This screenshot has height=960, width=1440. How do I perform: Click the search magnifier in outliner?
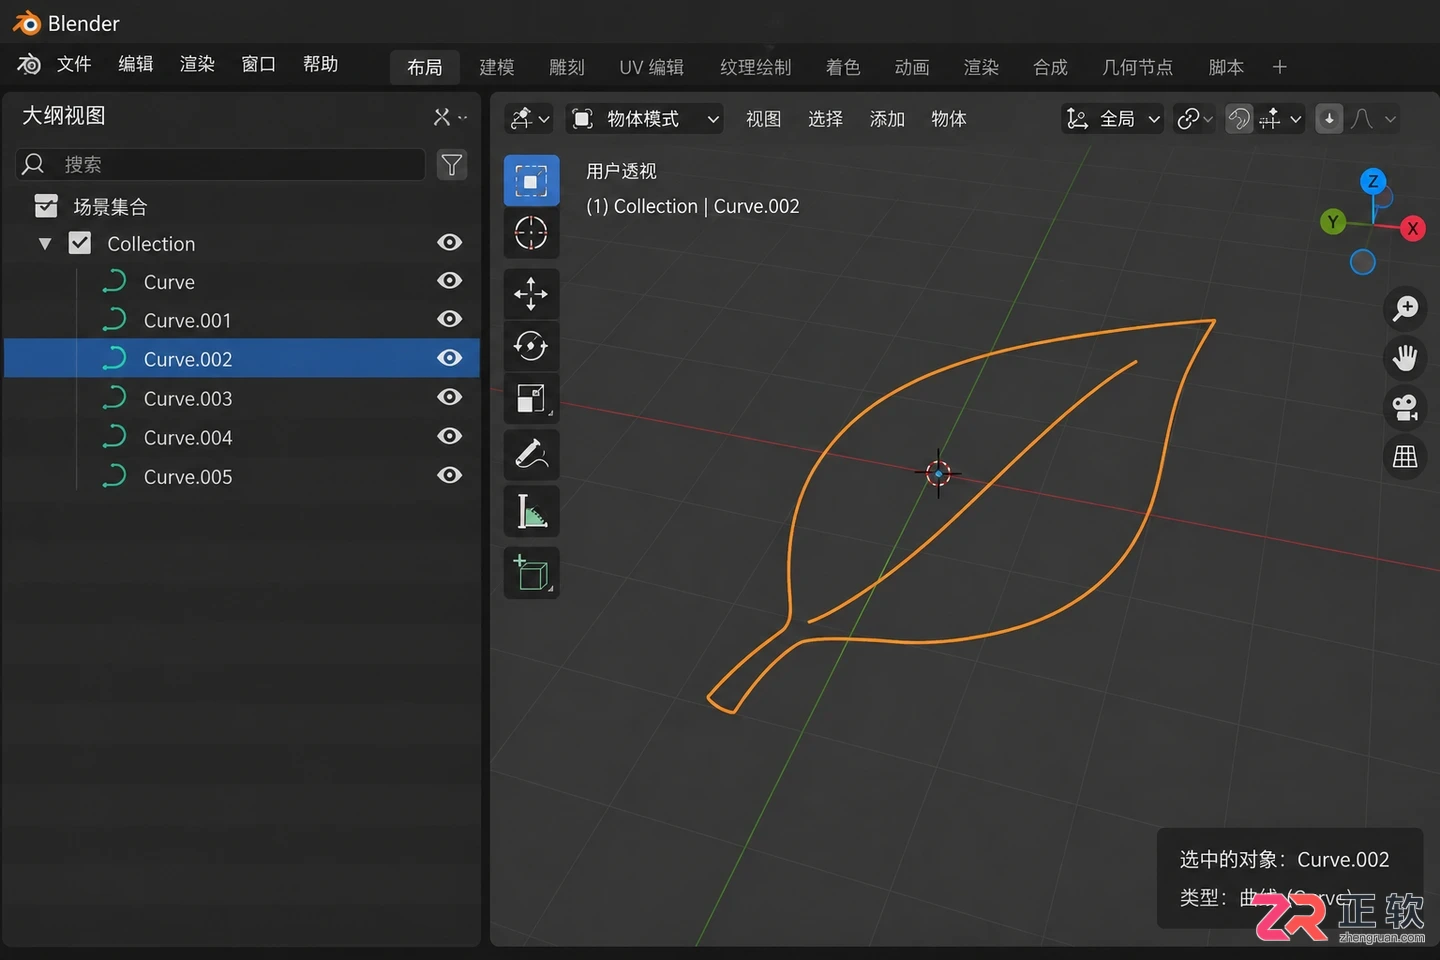point(34,164)
